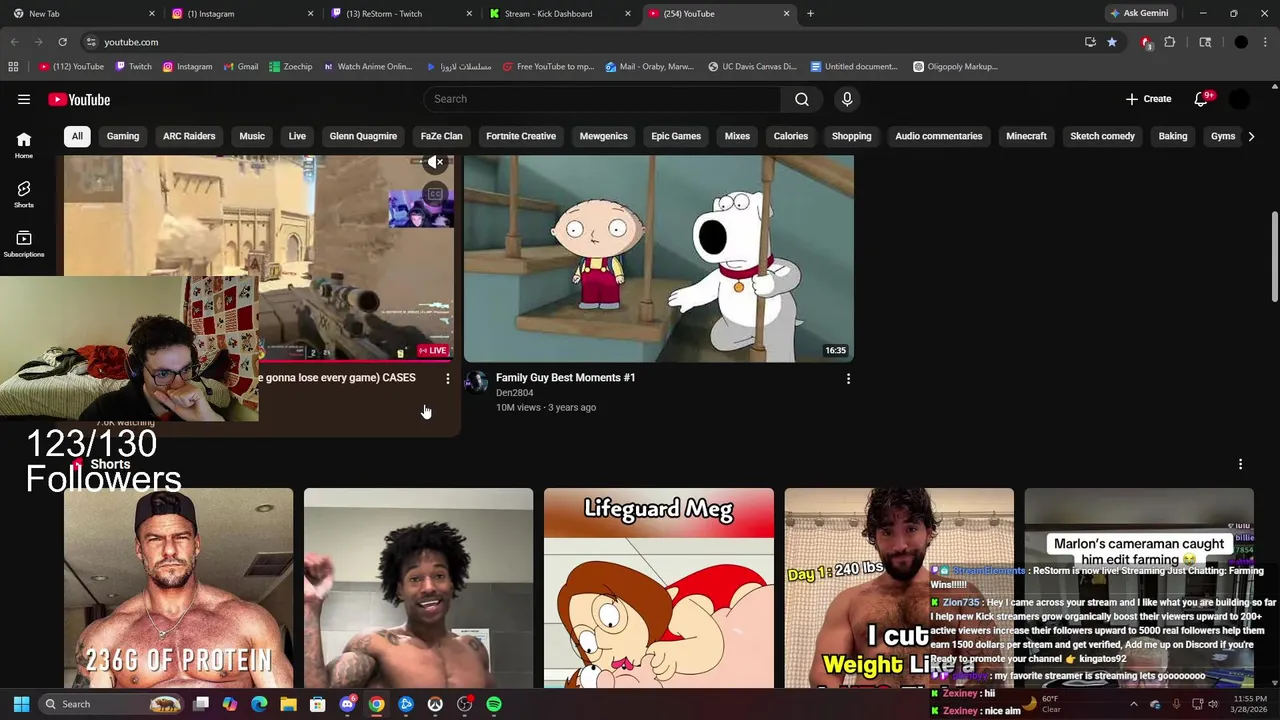1280x720 pixels.
Task: Open the Lifeguard Meg short
Action: click(659, 588)
